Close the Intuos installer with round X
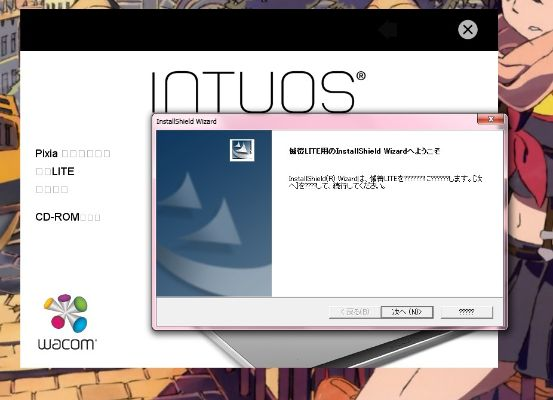Viewport: 553px width, 400px height. pos(468,30)
